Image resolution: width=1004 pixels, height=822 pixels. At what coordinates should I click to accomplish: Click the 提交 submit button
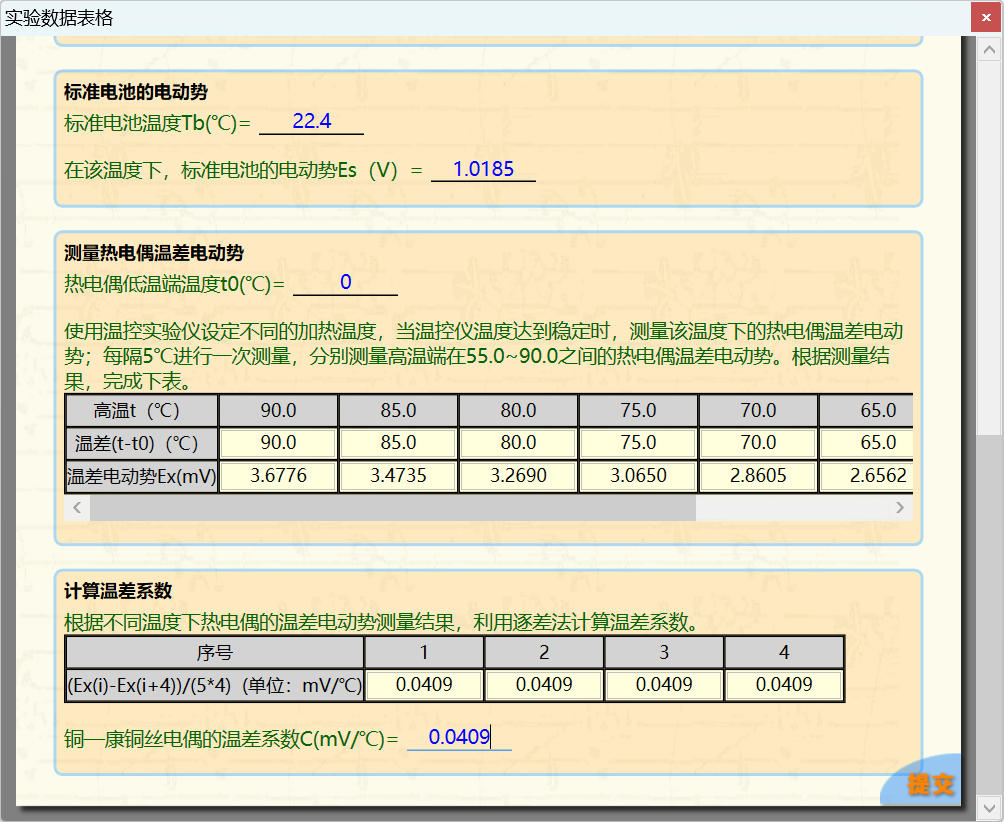pos(930,784)
